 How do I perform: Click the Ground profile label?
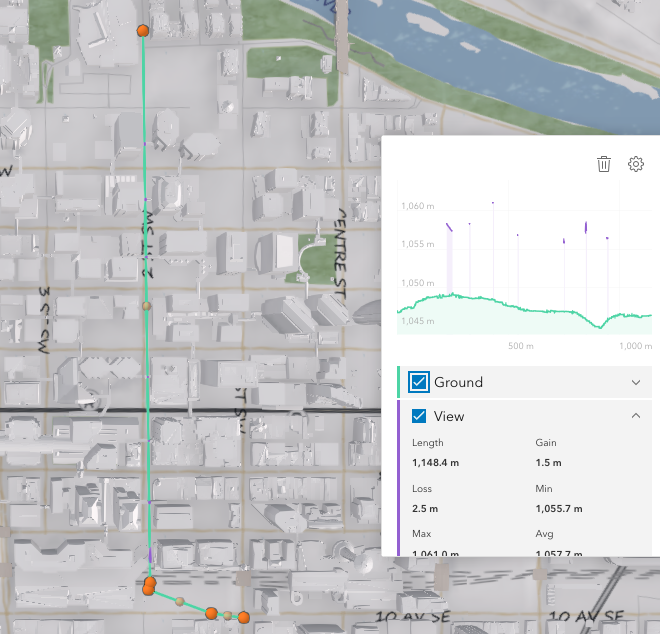[x=458, y=382]
